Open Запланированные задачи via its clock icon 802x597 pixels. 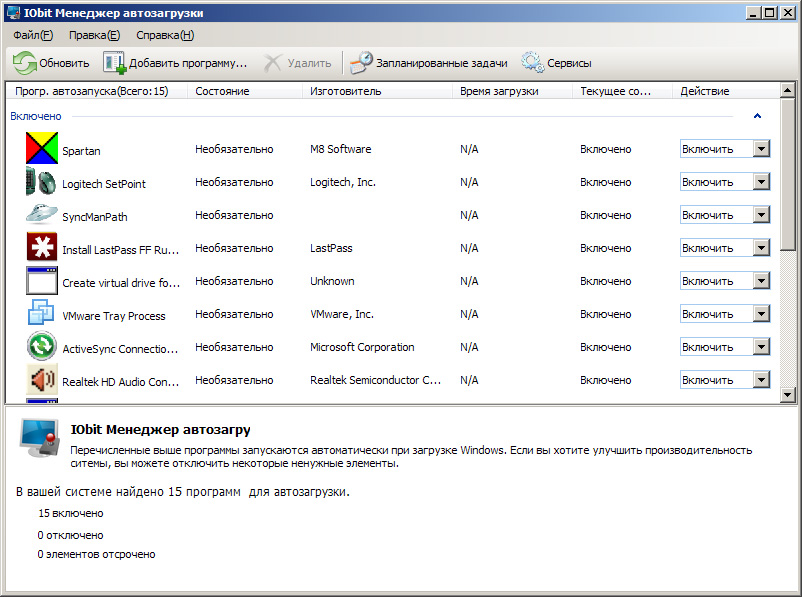pyautogui.click(x=361, y=63)
